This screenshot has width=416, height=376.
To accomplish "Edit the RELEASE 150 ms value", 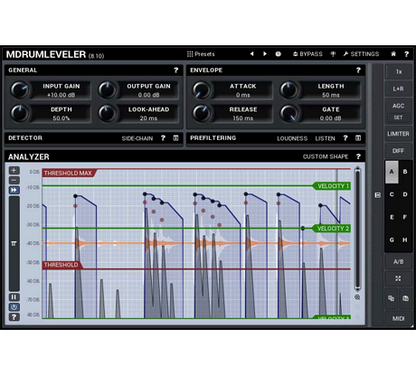I will pos(243,118).
